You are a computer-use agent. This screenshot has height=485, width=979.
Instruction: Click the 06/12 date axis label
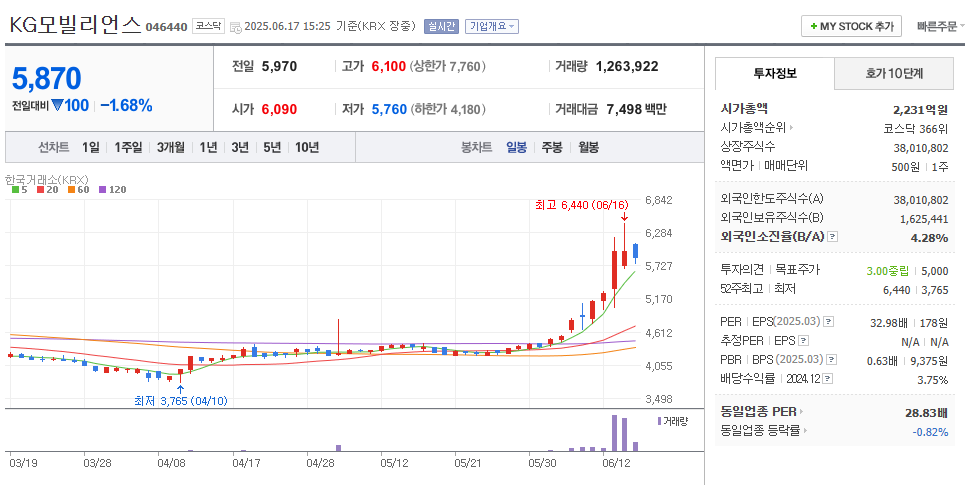tap(616, 464)
